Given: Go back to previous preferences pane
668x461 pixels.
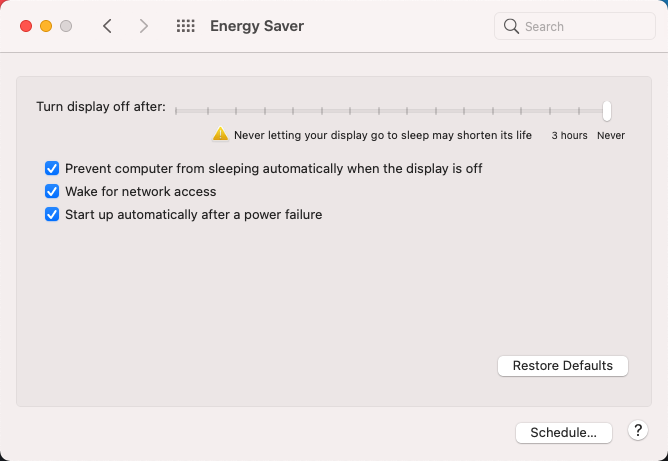Looking at the screenshot, I should coord(107,26).
